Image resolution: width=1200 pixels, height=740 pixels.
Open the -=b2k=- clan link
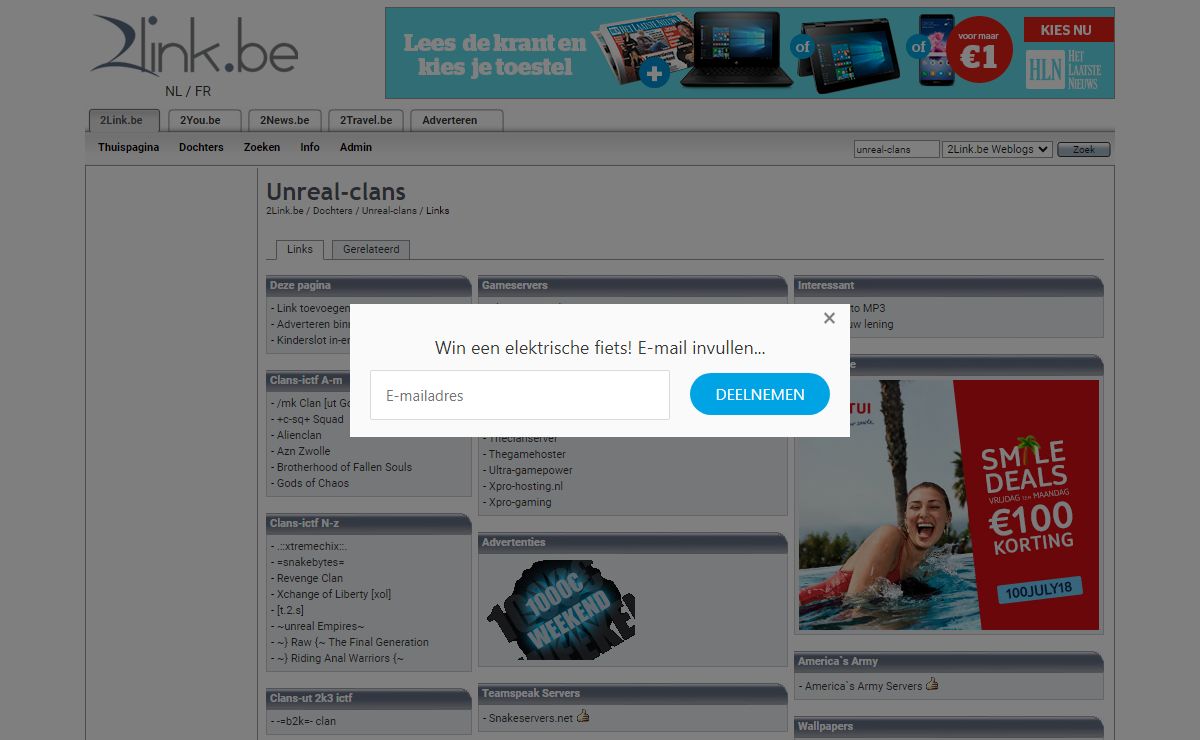click(306, 721)
